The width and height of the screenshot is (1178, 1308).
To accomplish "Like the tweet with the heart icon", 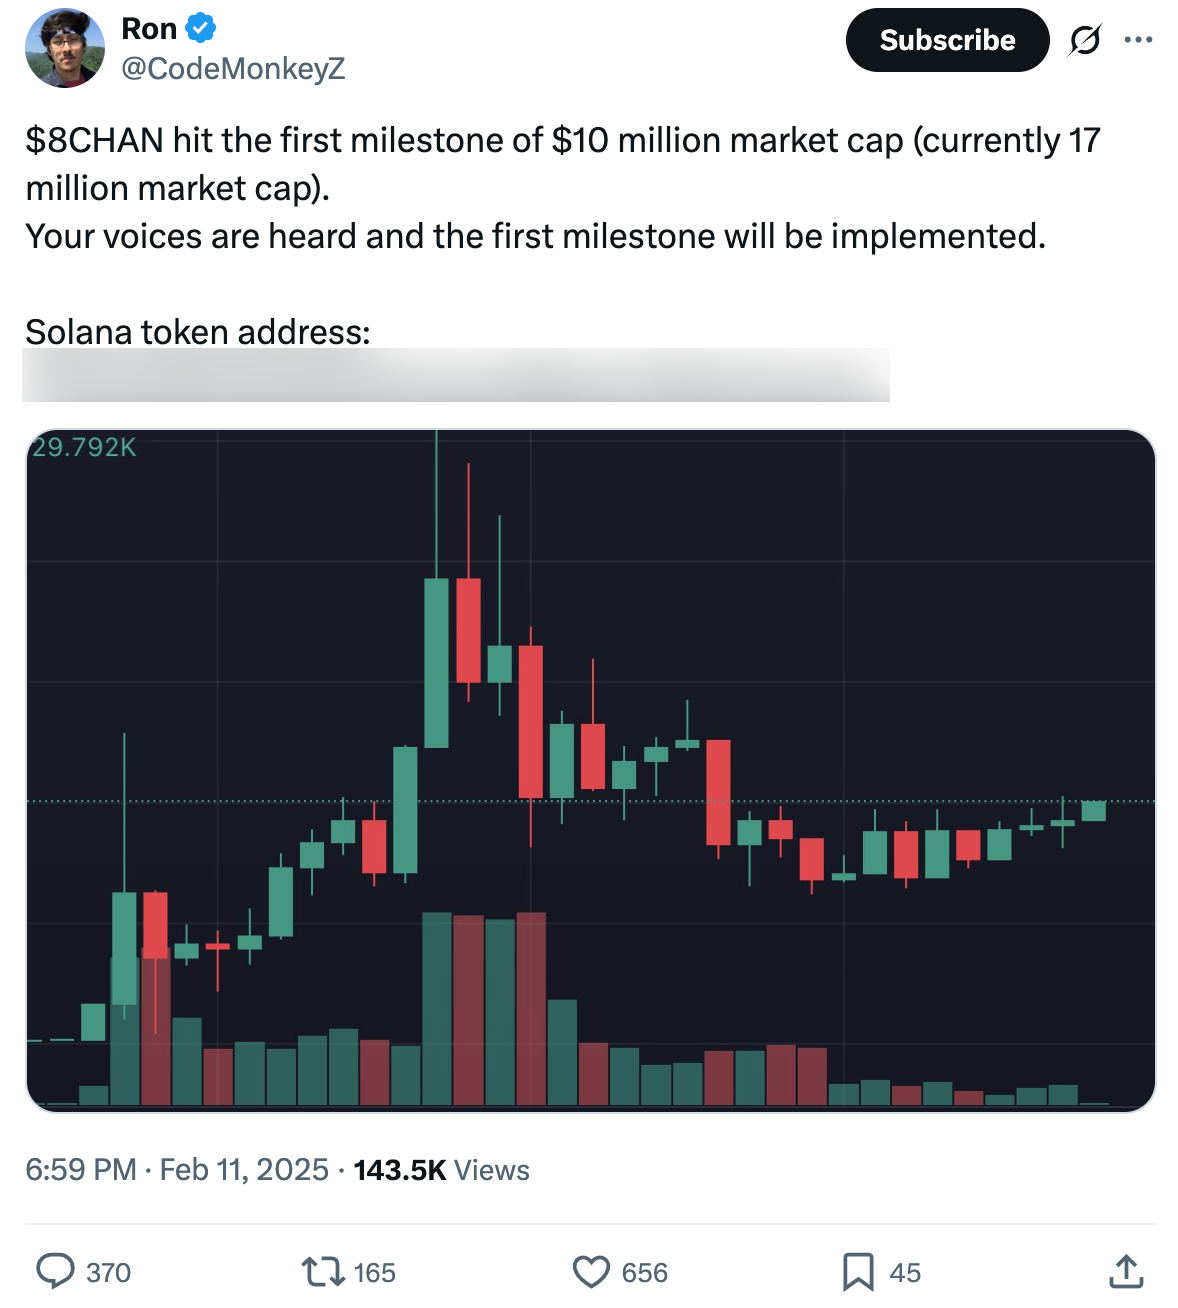I will 591,1271.
